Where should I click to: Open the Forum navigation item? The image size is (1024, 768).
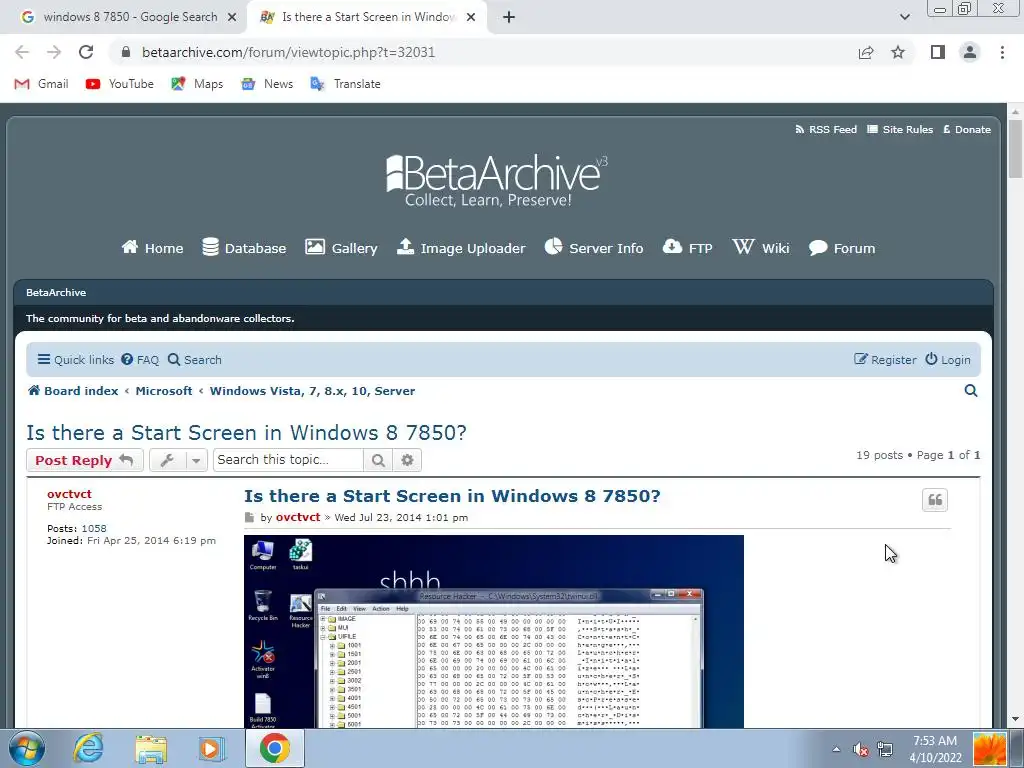(x=842, y=248)
